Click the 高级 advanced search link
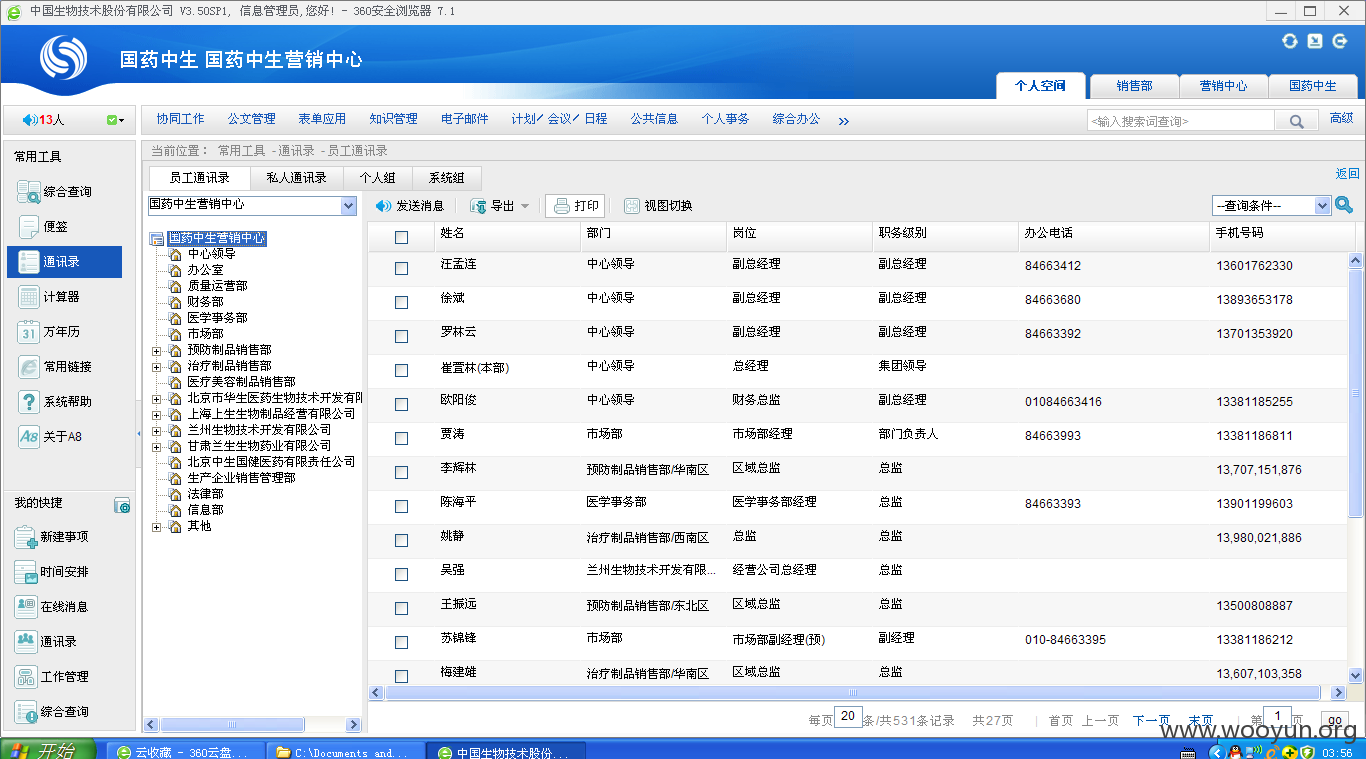The height and width of the screenshot is (759, 1366). [x=1341, y=118]
